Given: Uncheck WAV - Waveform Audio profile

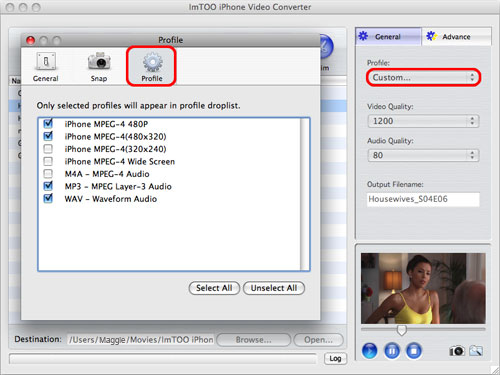Looking at the screenshot, I should click(x=48, y=198).
